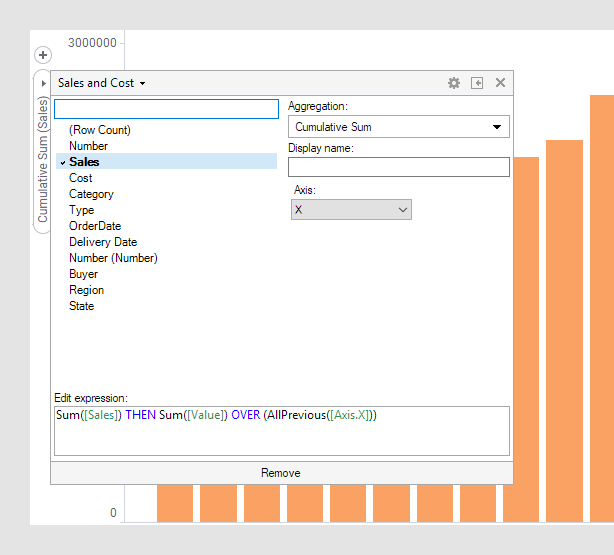Image resolution: width=614 pixels, height=555 pixels.
Task: Pick the Category column
Action: pos(91,194)
